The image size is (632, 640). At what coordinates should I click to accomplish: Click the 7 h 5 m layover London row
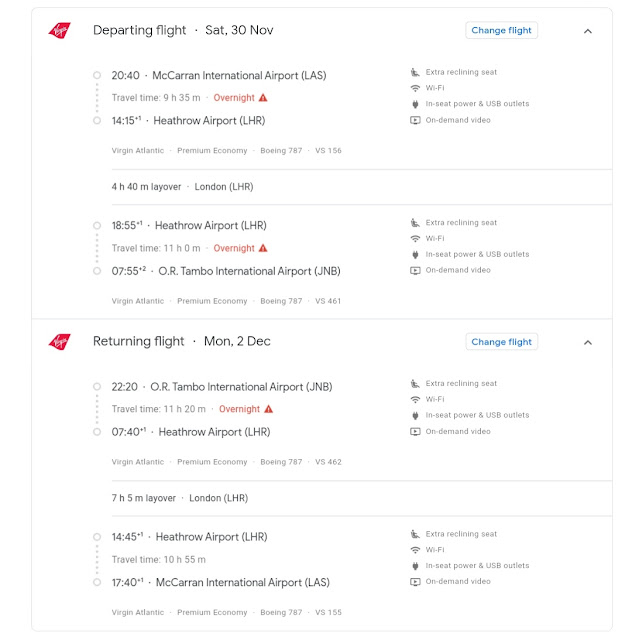180,498
